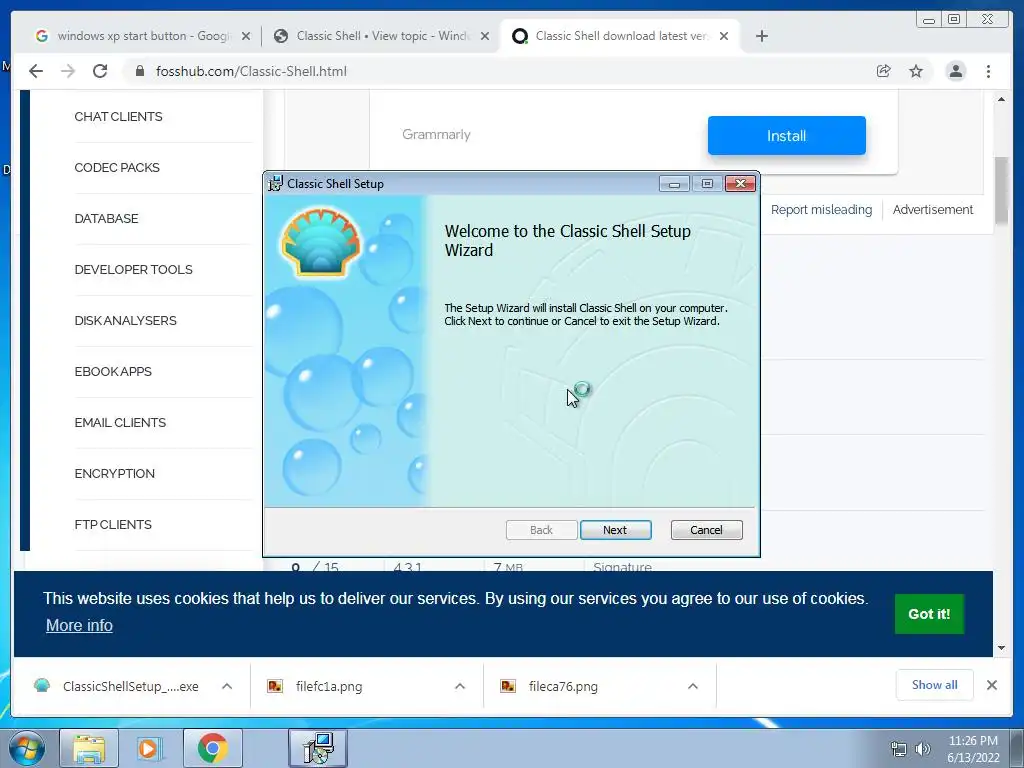Click the fileca76.png file icon
1024x768 pixels.
tap(508, 686)
